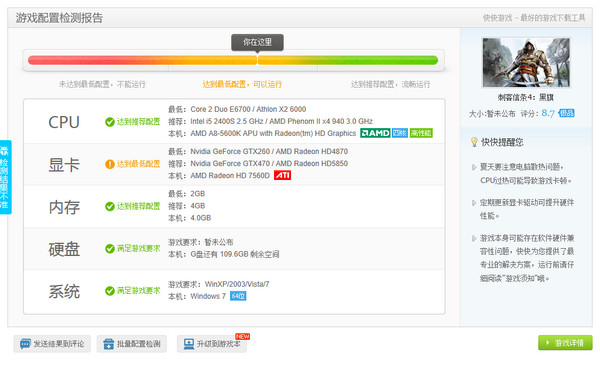Open the green 游戏详情 button

pos(565,343)
